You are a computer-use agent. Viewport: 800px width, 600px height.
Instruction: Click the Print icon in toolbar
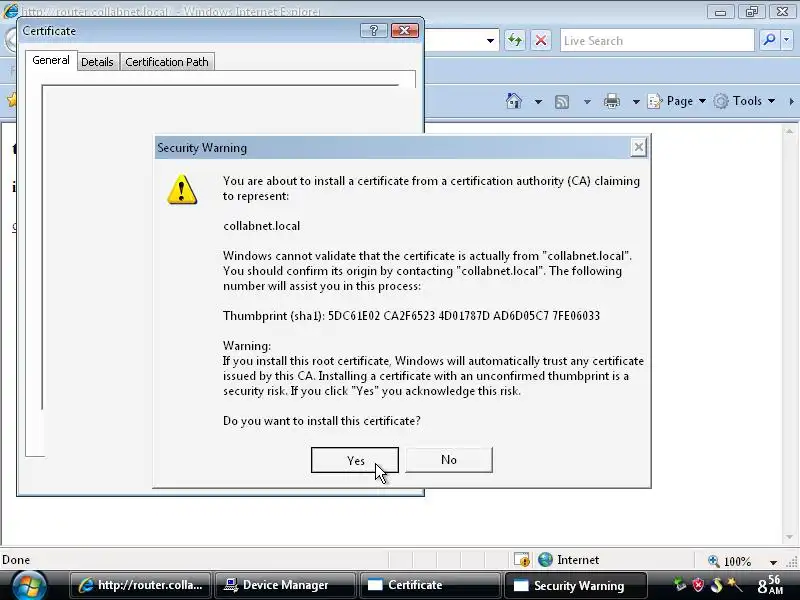pyautogui.click(x=612, y=101)
